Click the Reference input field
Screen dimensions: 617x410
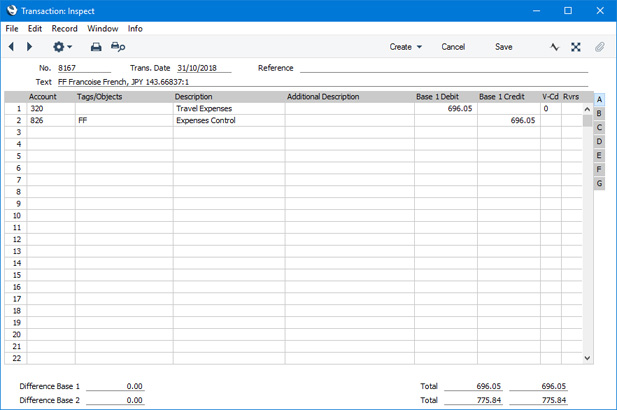click(443, 68)
